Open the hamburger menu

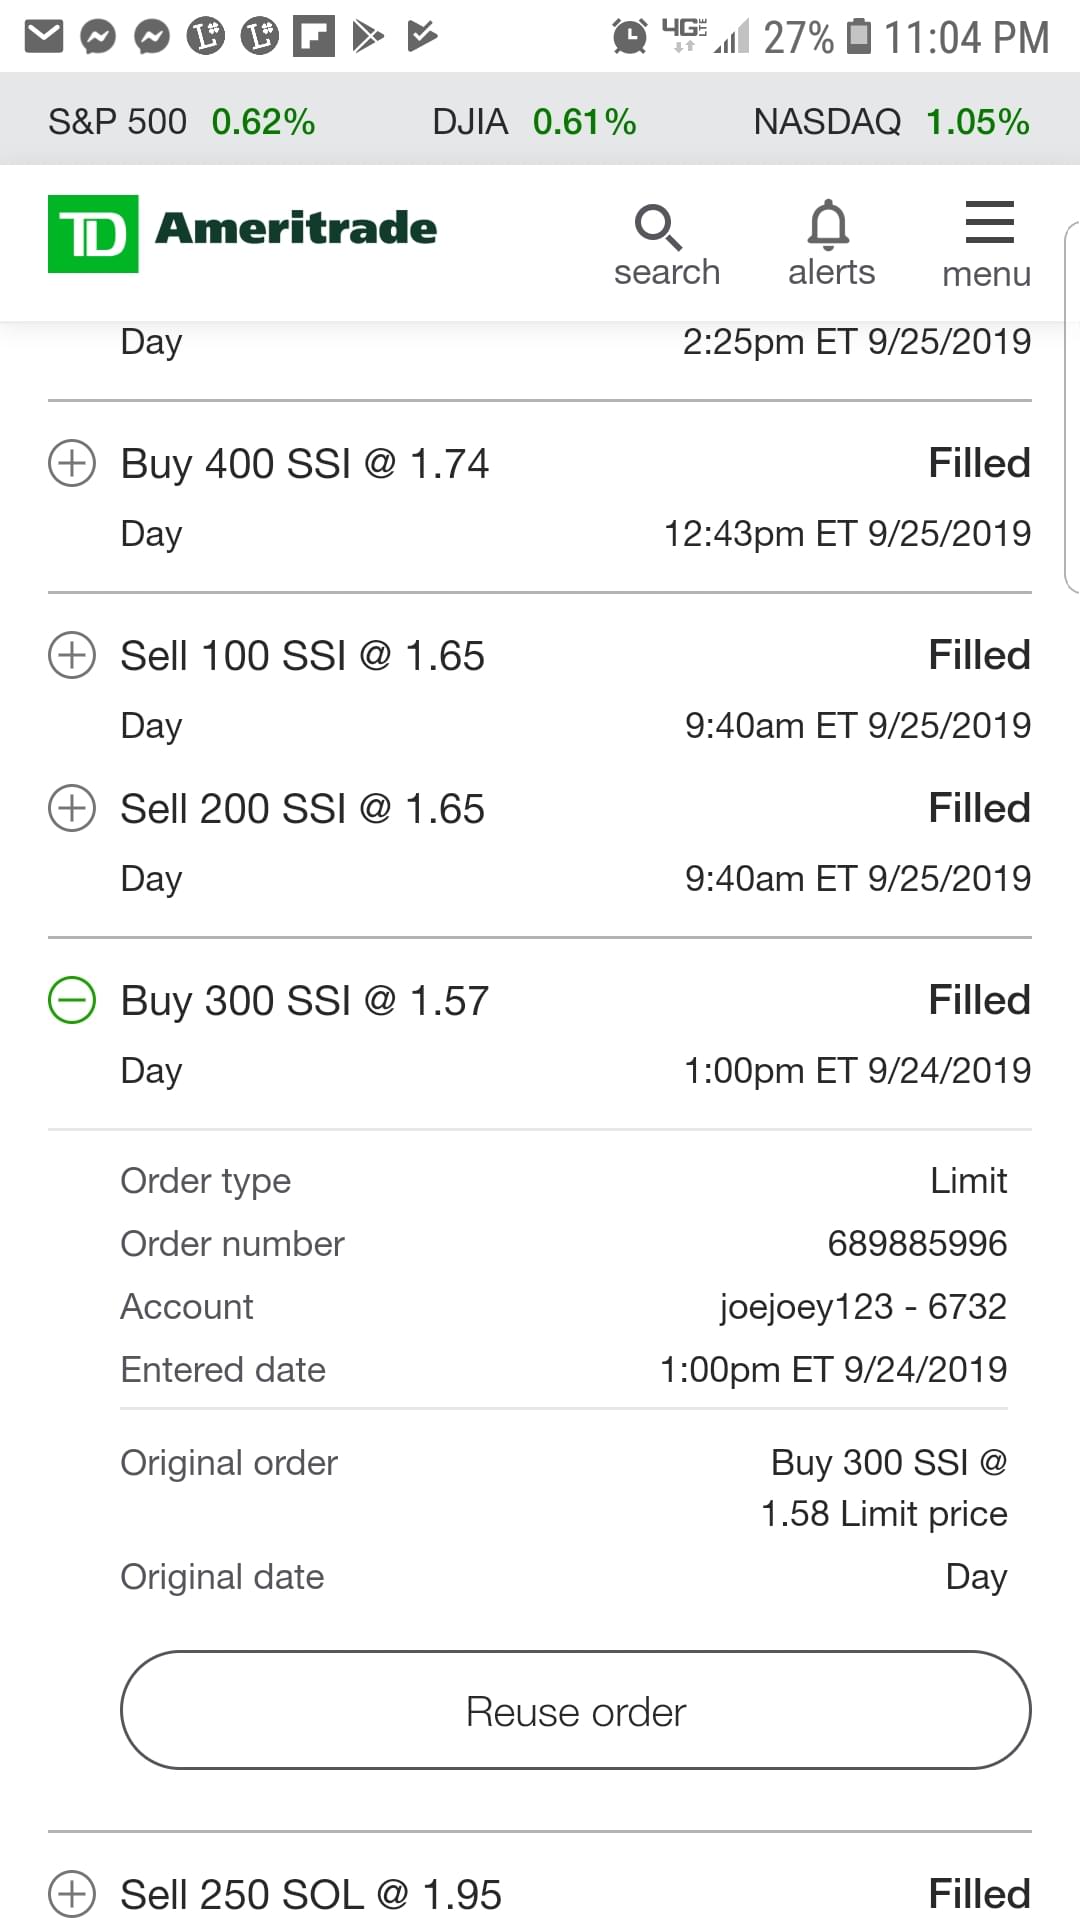[x=989, y=223]
